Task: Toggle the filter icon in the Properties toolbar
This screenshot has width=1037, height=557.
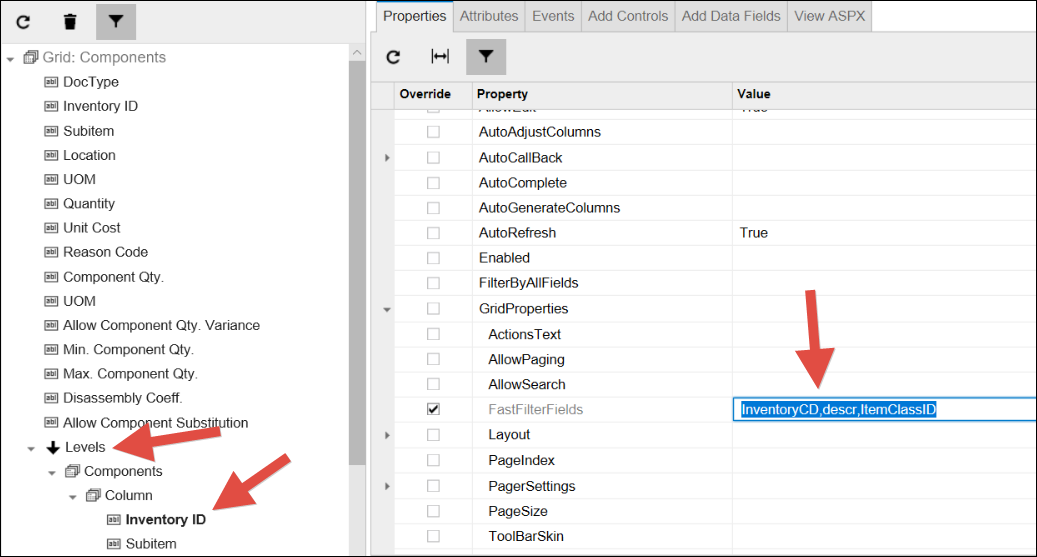Action: (x=485, y=57)
